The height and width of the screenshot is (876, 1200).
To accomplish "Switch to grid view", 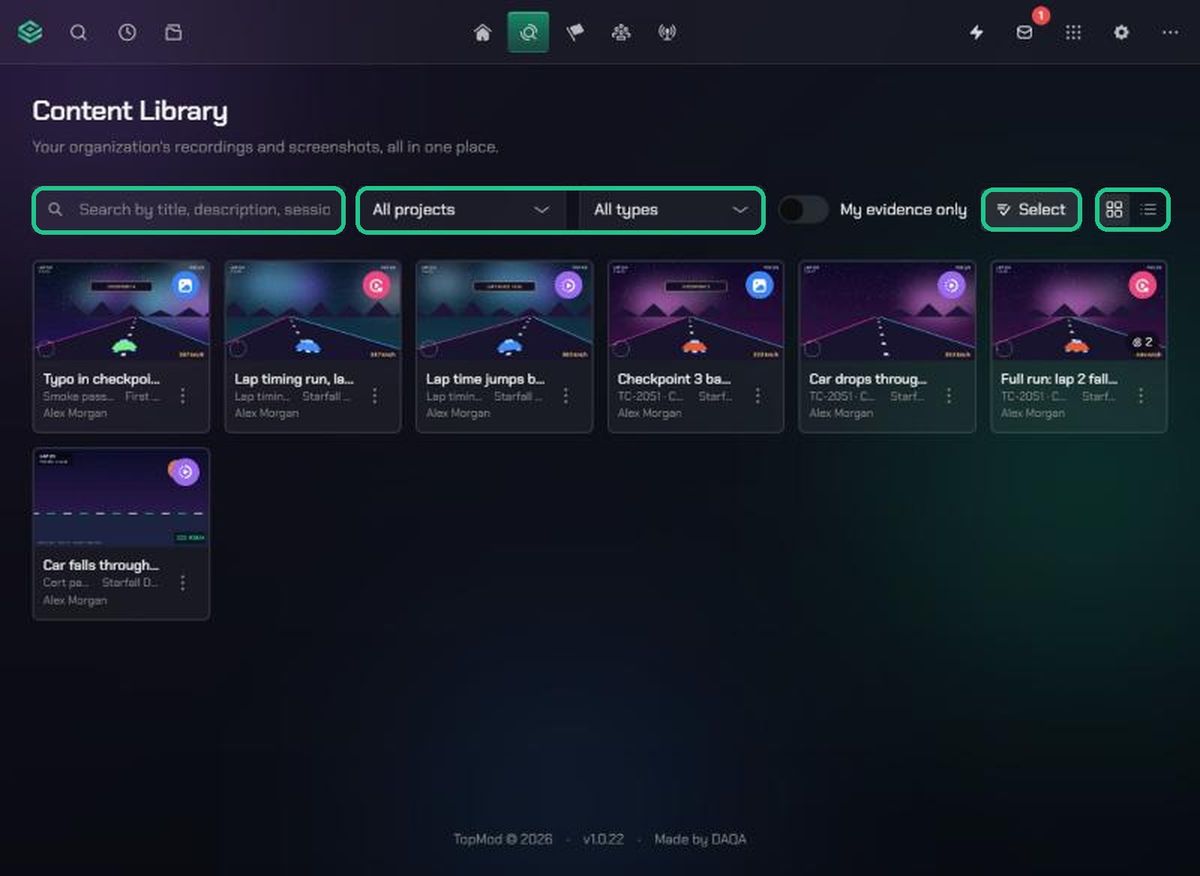I will coord(1114,210).
